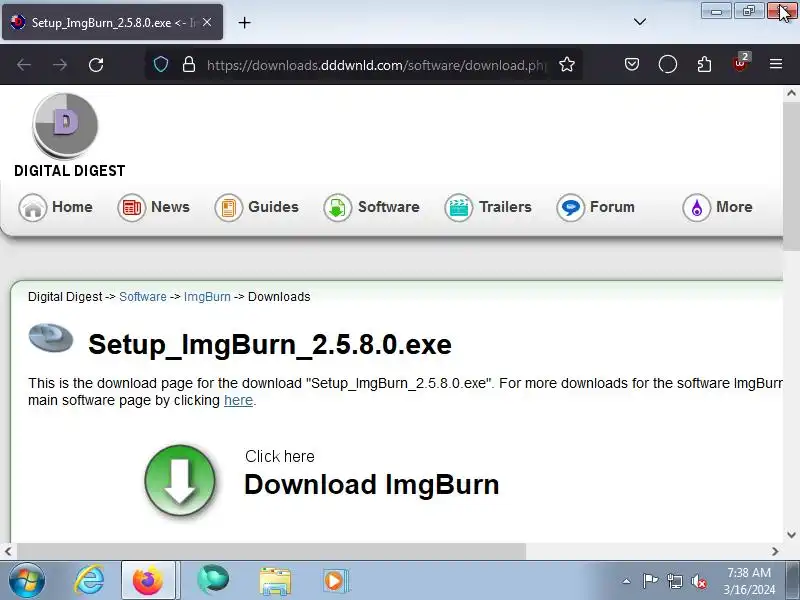Click the green download arrow icon
Screen dimensions: 800x600
click(180, 481)
